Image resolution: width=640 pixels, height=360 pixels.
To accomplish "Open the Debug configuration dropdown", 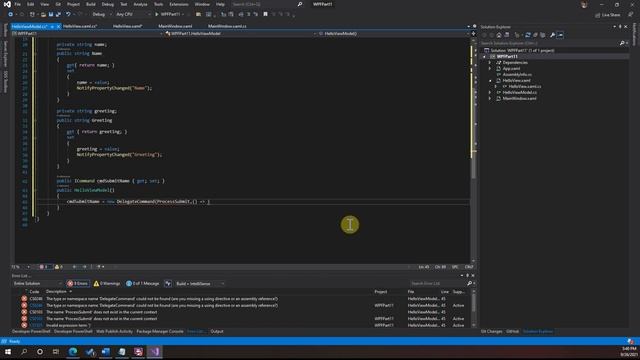I will [x=101, y=14].
